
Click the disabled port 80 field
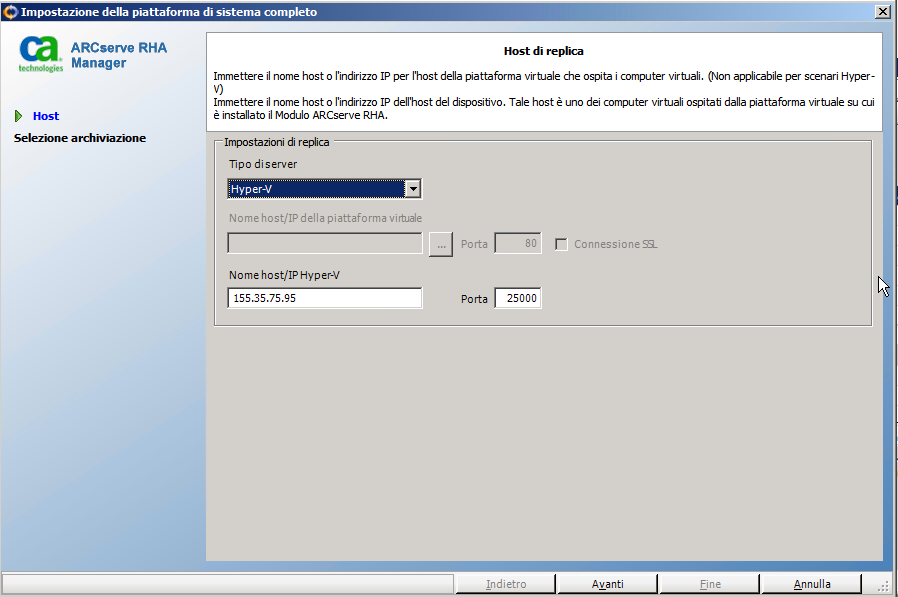pos(518,243)
